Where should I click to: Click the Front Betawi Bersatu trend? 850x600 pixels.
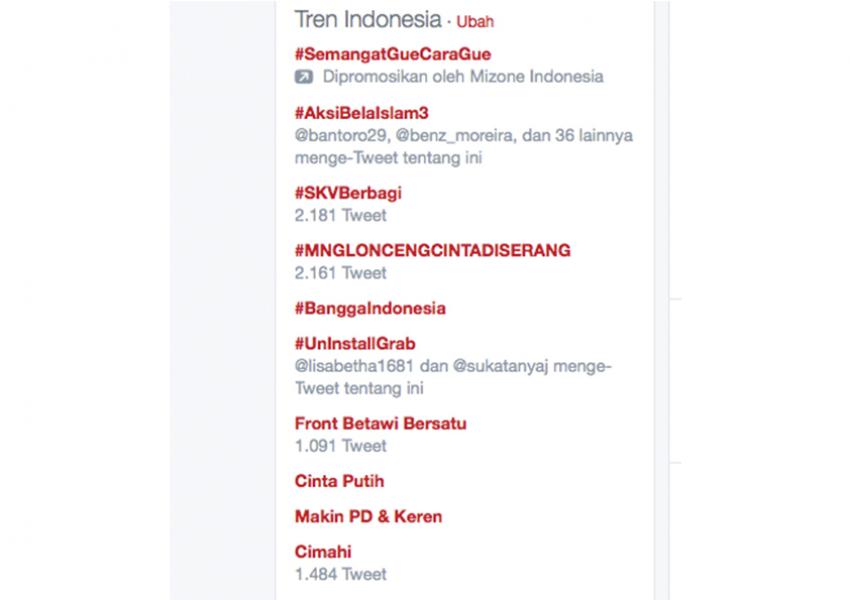(x=381, y=423)
